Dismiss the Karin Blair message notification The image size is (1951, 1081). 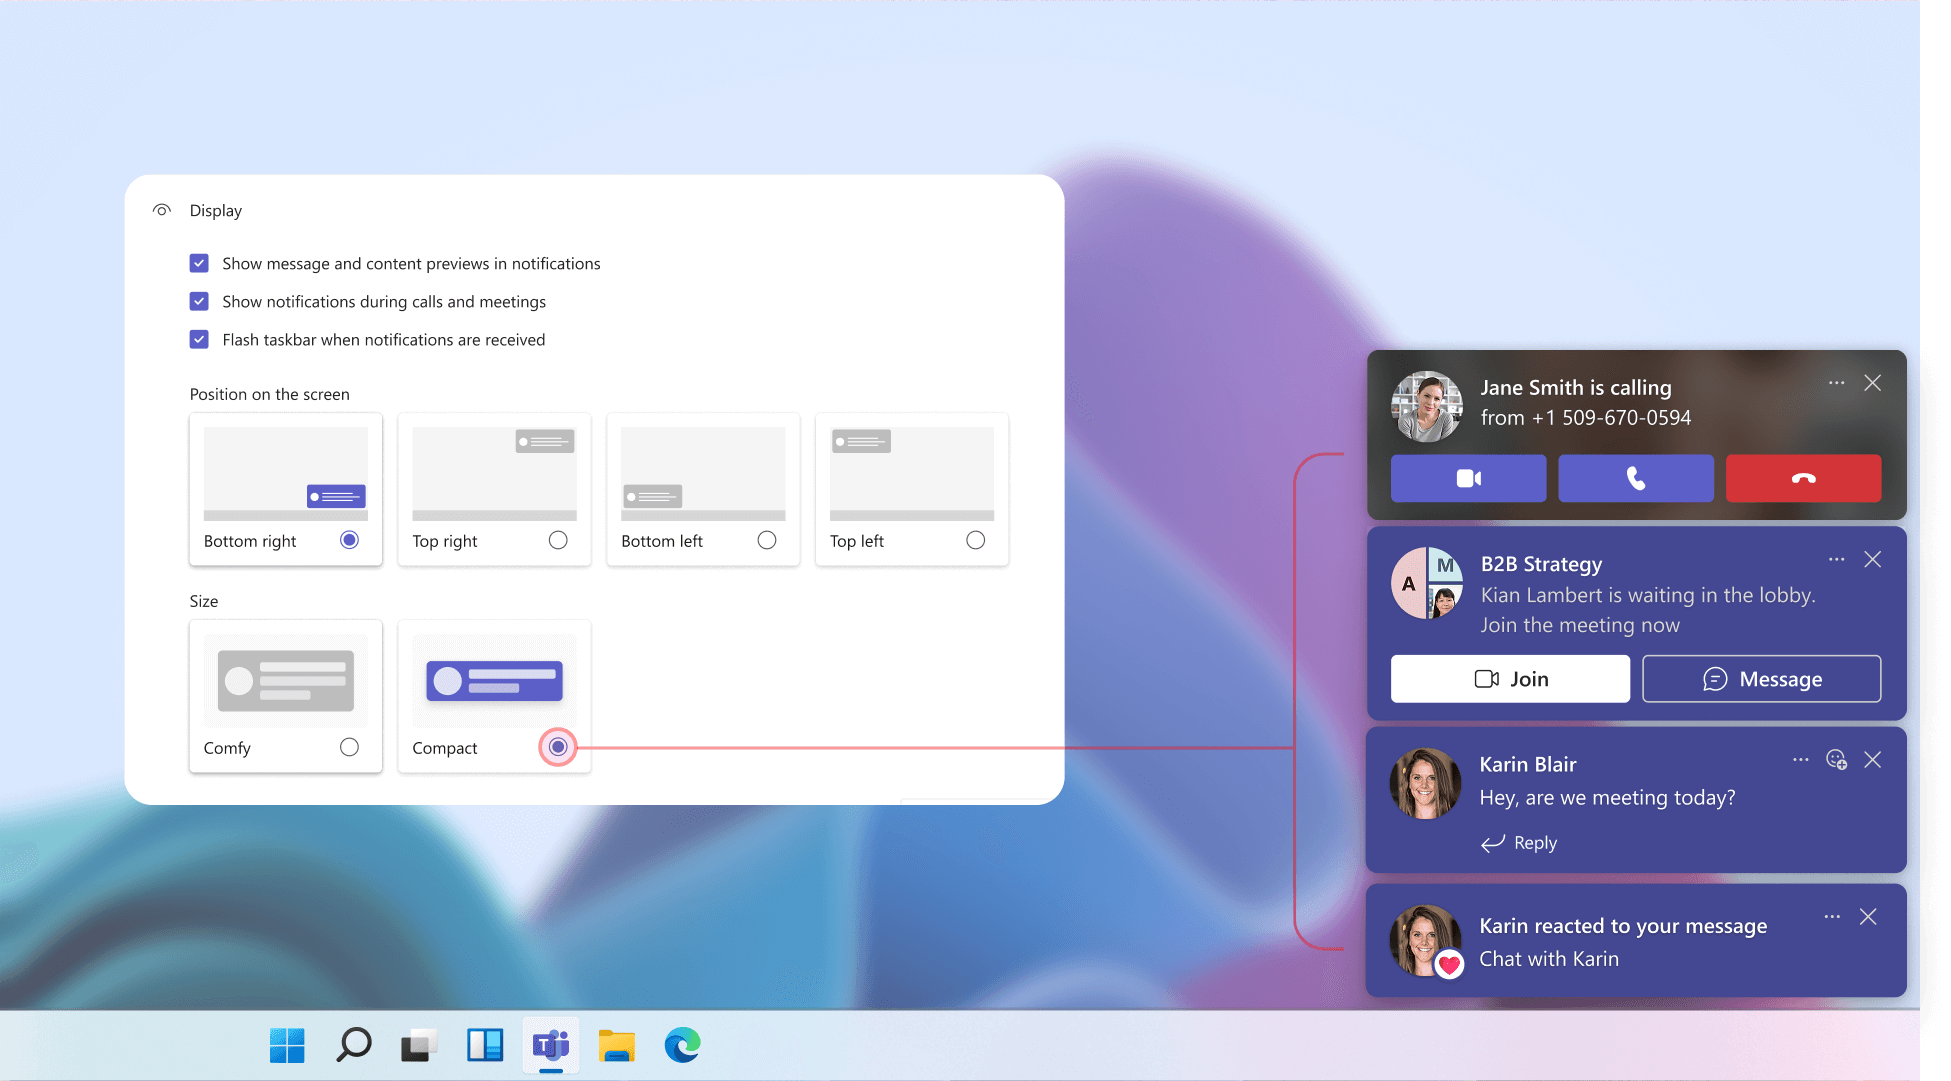(1873, 760)
